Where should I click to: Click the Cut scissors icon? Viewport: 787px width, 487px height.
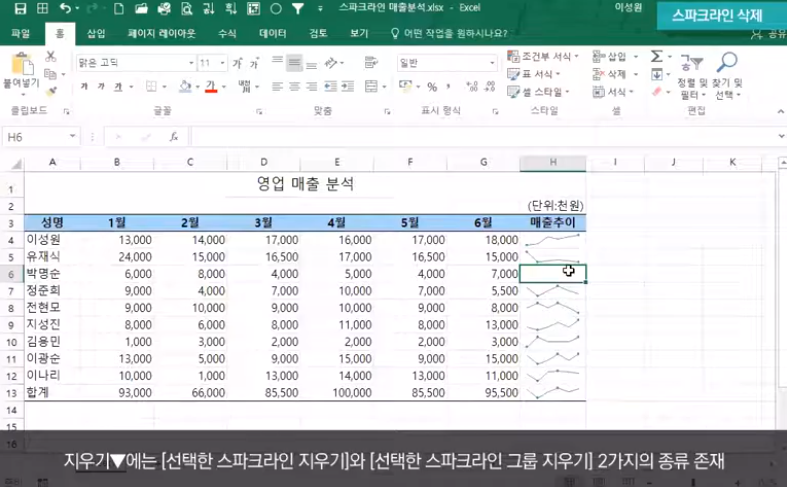[51, 56]
